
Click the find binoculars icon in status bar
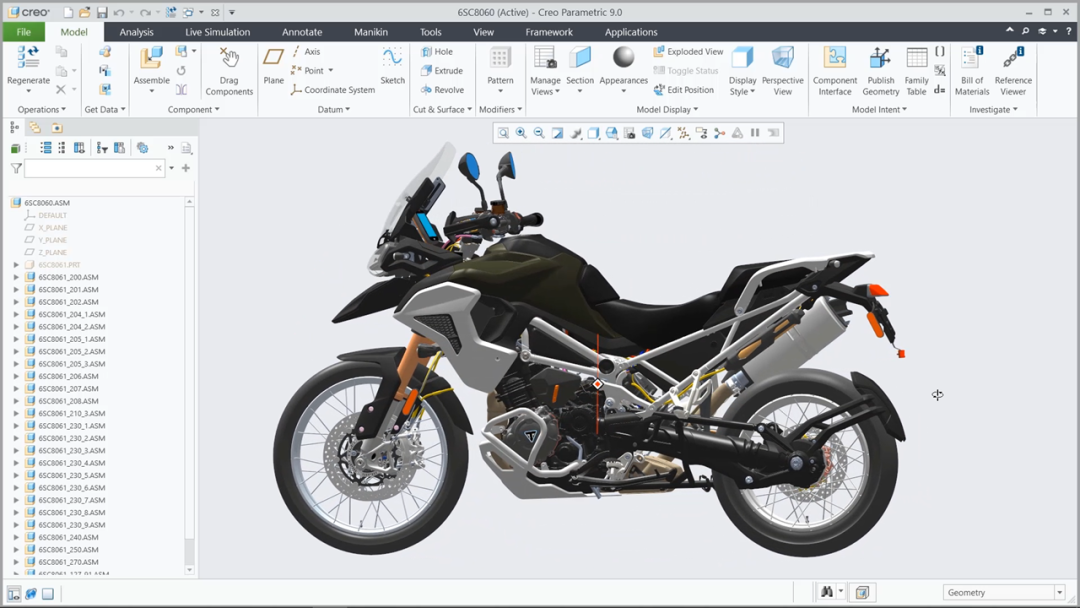(x=827, y=591)
